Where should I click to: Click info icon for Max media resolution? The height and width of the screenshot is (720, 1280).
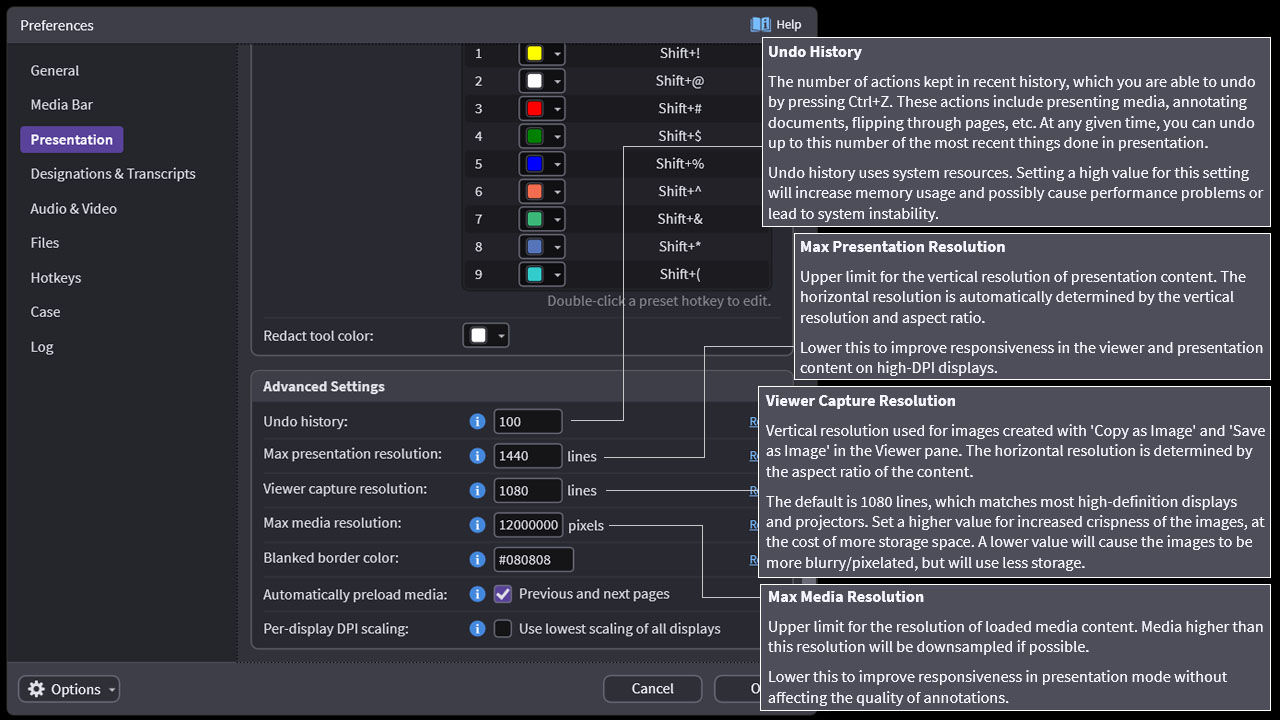[477, 525]
